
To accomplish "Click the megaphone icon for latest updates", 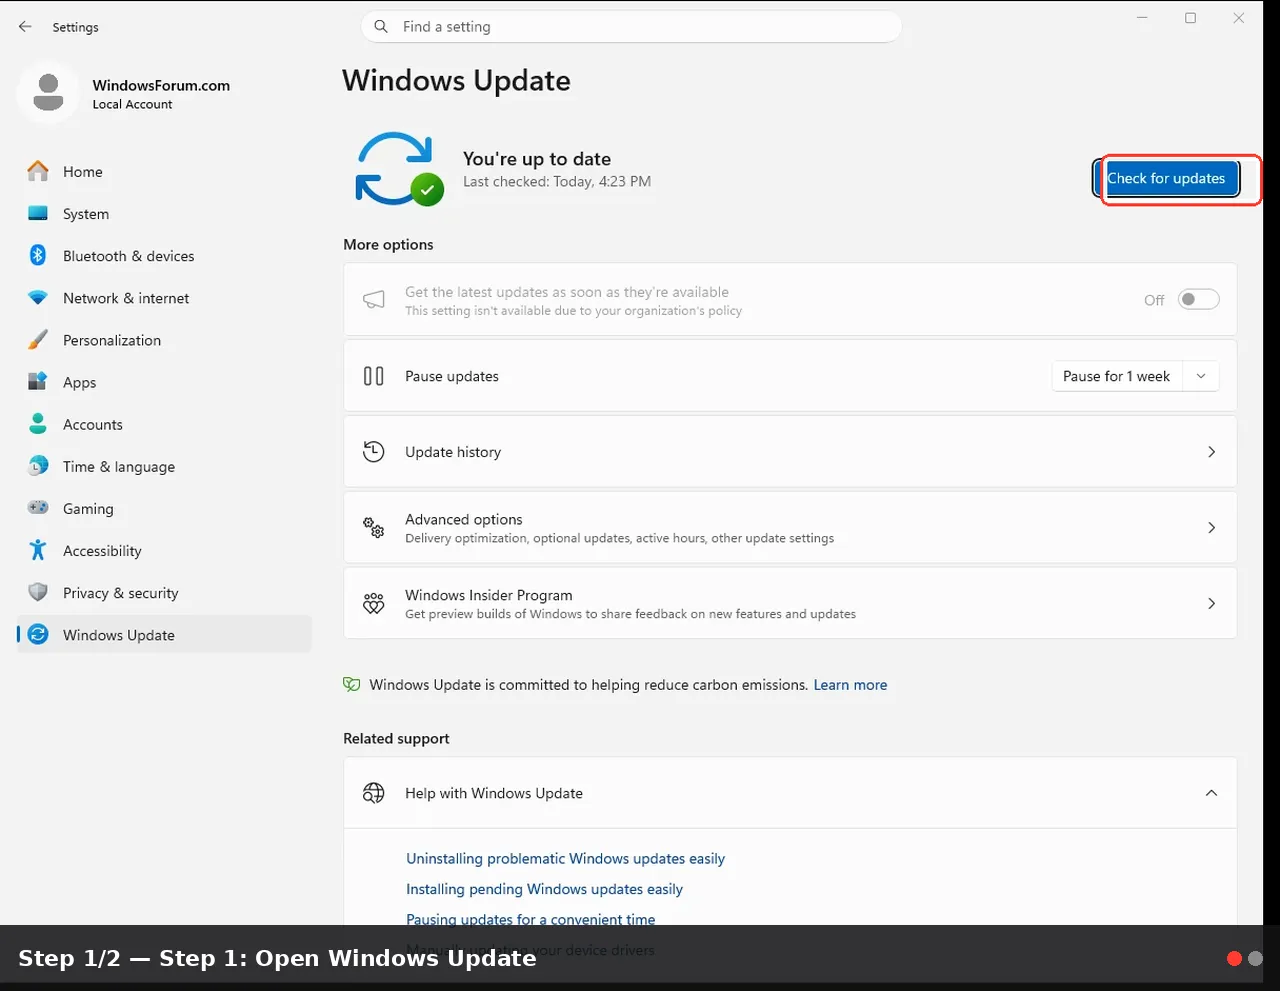I will click(x=374, y=300).
